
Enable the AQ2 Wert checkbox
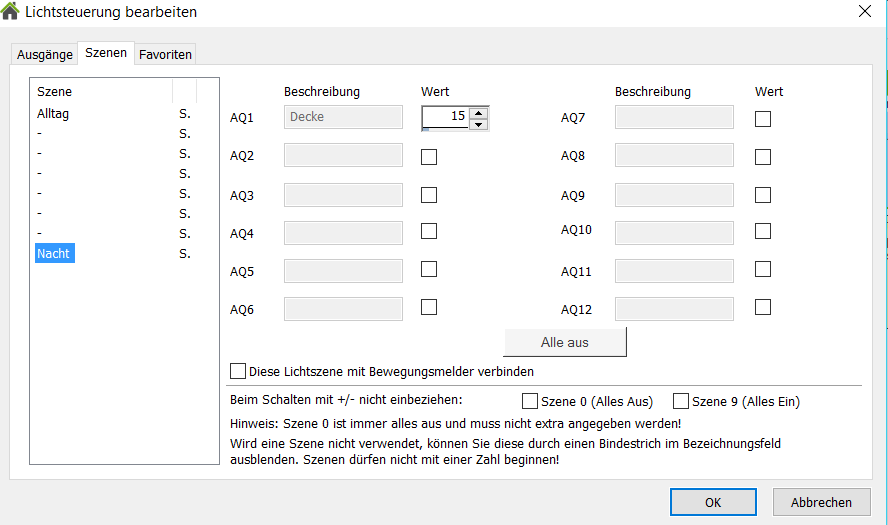tap(429, 156)
